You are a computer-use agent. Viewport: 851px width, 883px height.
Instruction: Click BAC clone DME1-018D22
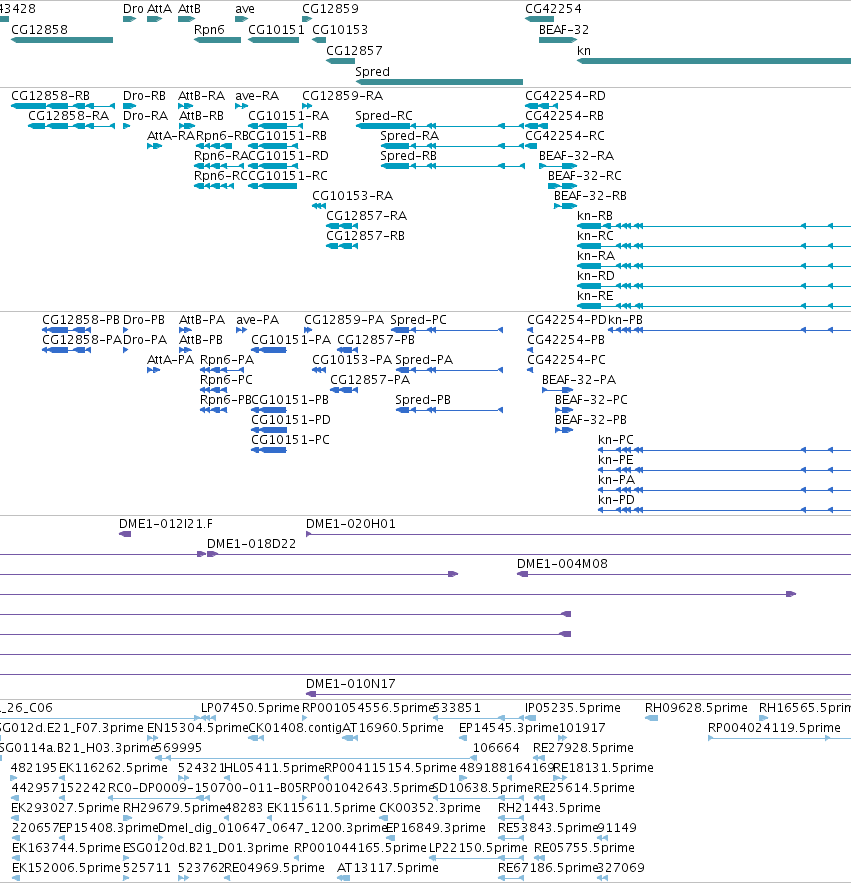[529, 555]
